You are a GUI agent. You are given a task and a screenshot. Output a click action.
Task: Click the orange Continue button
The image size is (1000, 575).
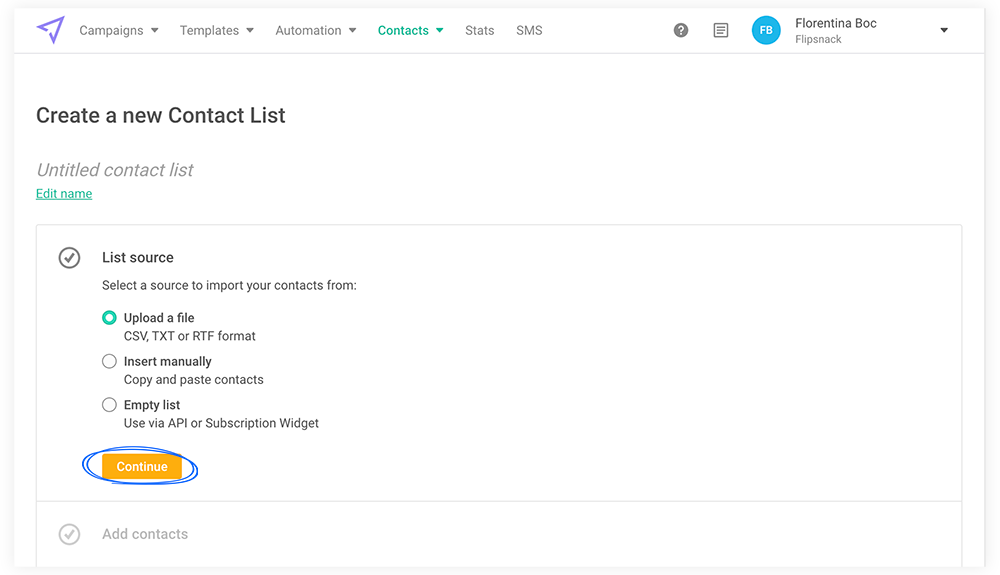click(142, 467)
